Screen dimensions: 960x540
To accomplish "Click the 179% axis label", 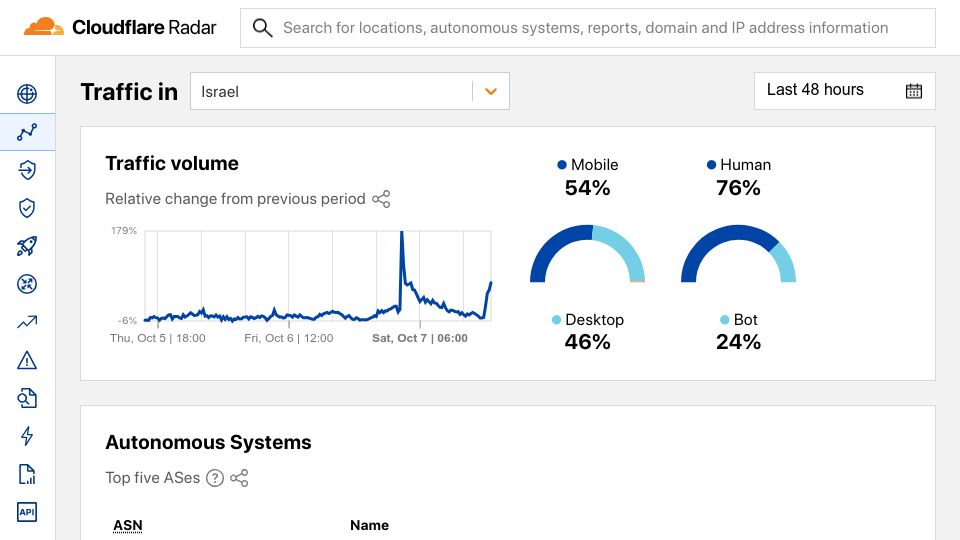I will [124, 231].
